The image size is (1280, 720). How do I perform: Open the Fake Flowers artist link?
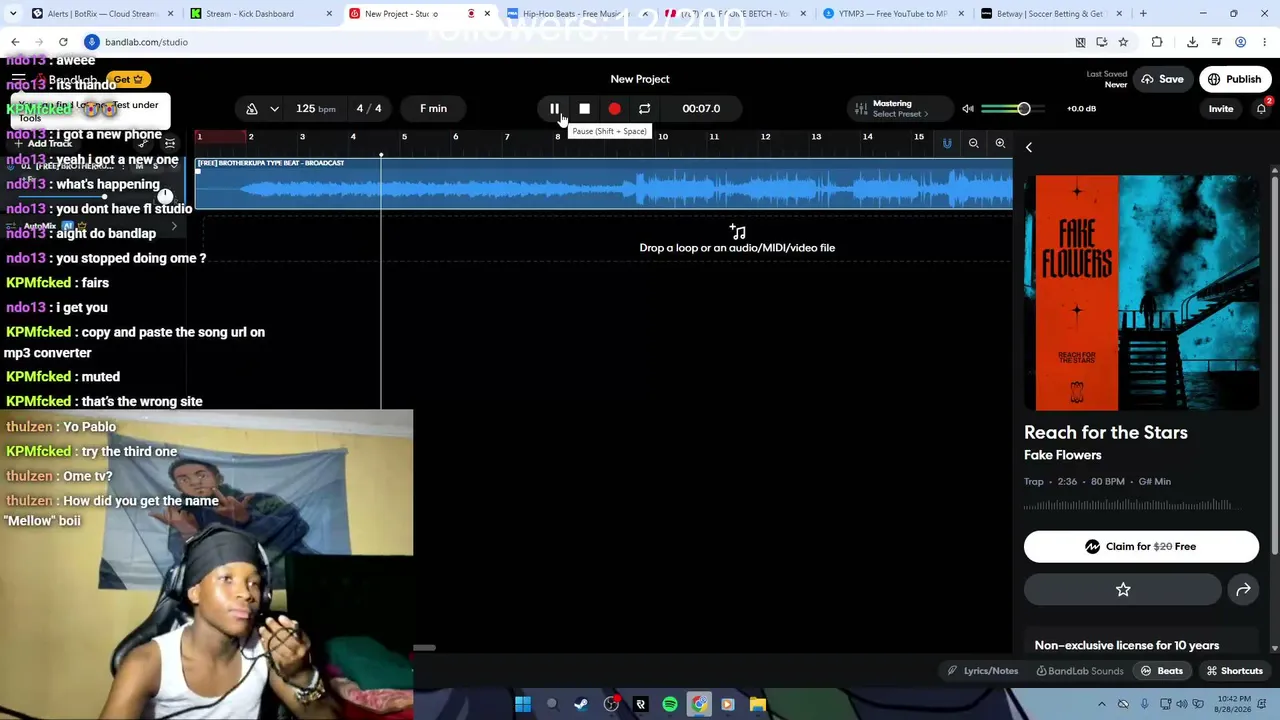point(1062,455)
